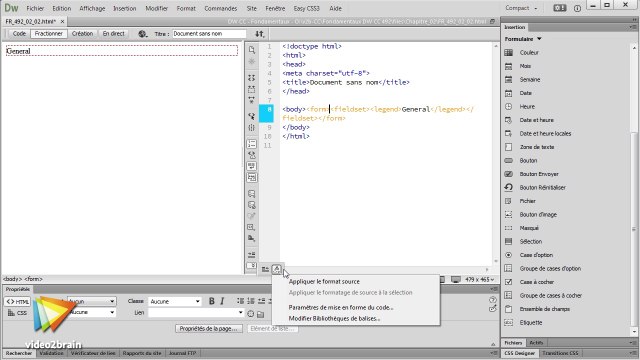Click the Format Source Code icon
Screen dimensions: 640x360
[277, 269]
